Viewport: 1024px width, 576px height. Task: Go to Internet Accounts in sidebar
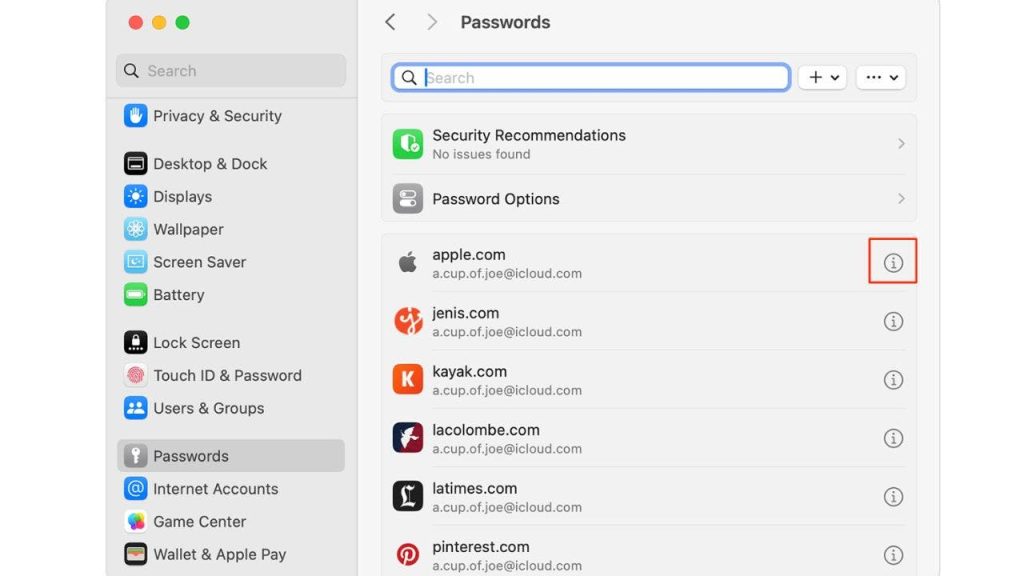click(215, 489)
